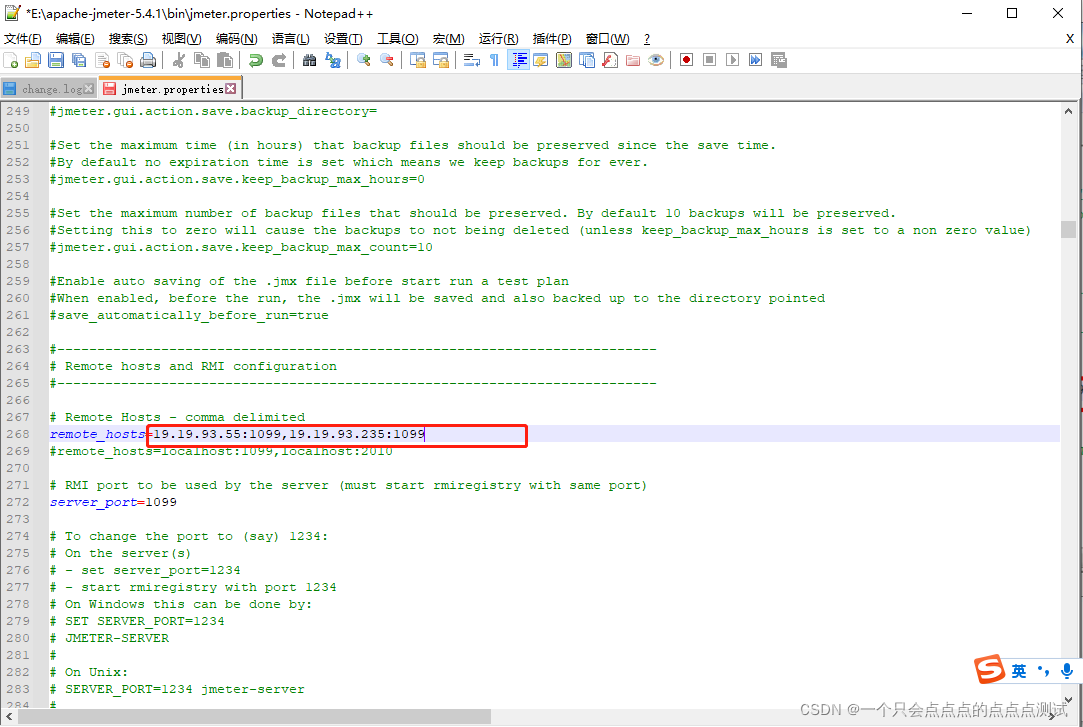
Task: Open the 视图(V) menu
Action: click(182, 39)
